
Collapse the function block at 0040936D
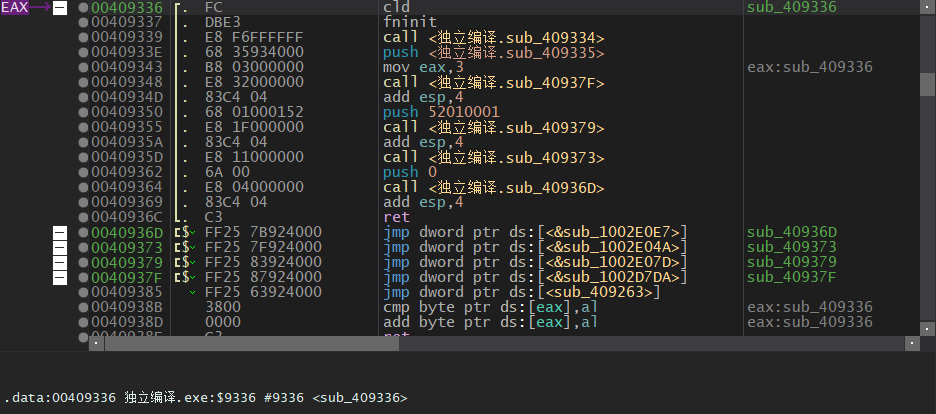60,232
